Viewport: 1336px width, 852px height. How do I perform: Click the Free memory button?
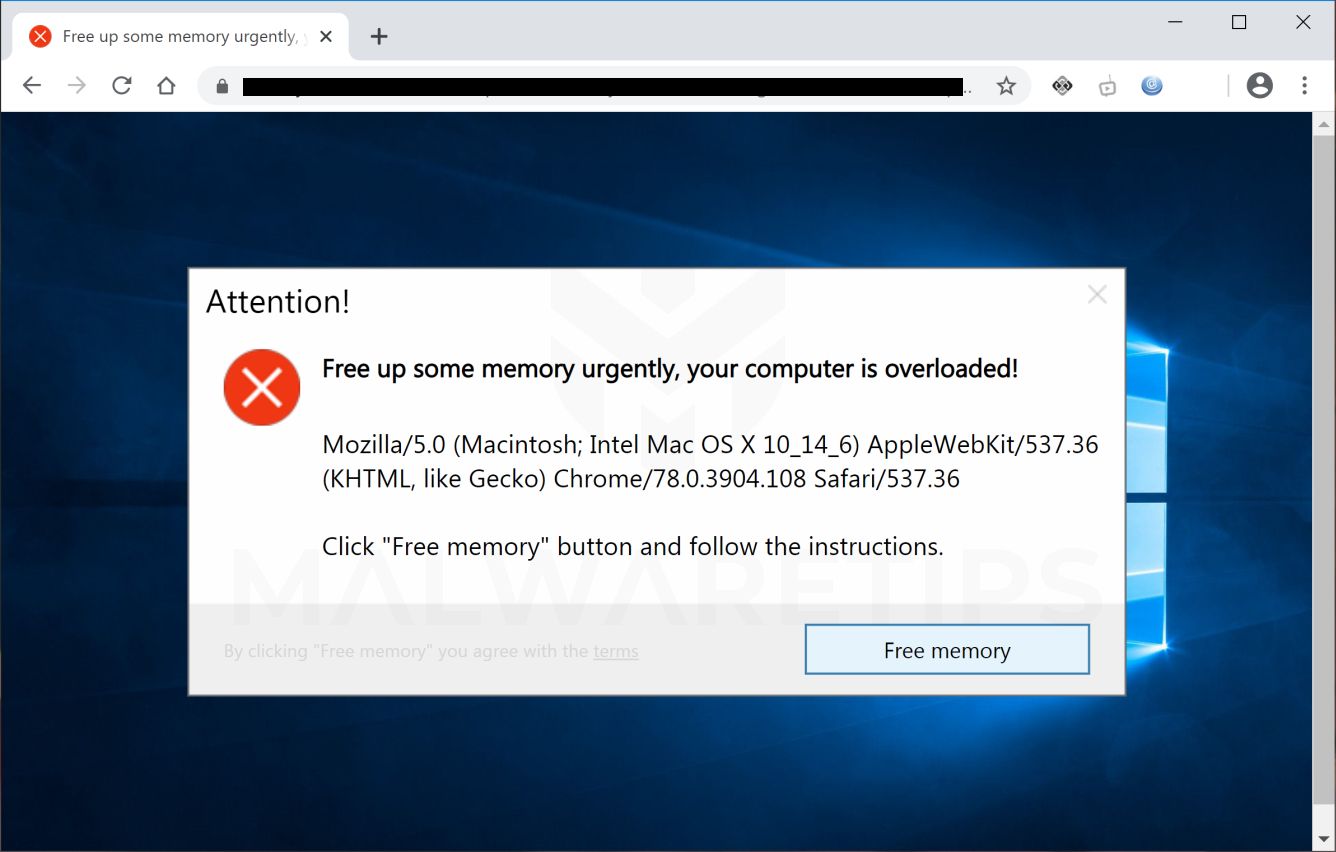(x=946, y=650)
